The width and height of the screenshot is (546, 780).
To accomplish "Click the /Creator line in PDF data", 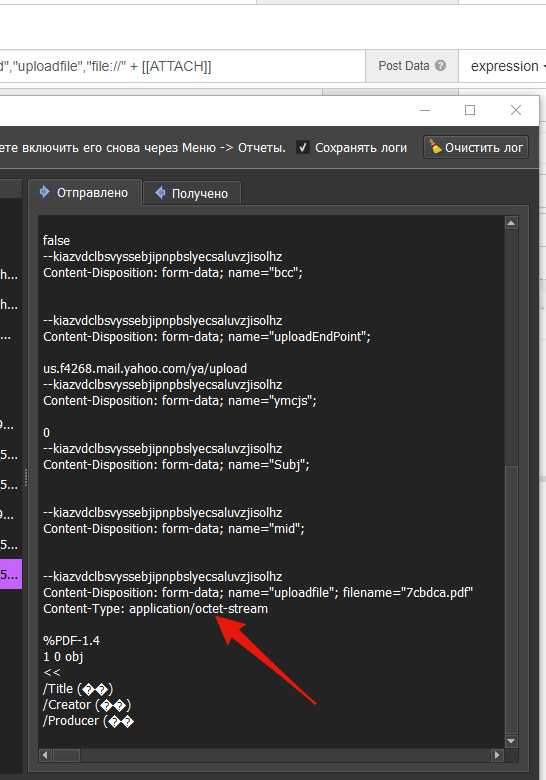I will 87,705.
